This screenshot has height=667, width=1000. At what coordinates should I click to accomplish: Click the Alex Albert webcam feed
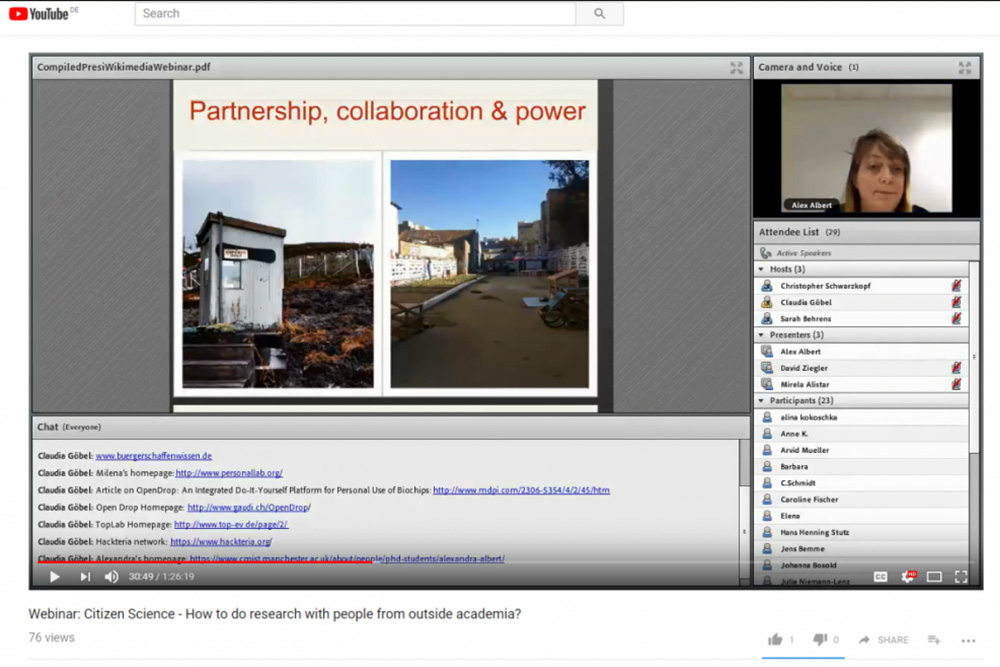click(866, 148)
